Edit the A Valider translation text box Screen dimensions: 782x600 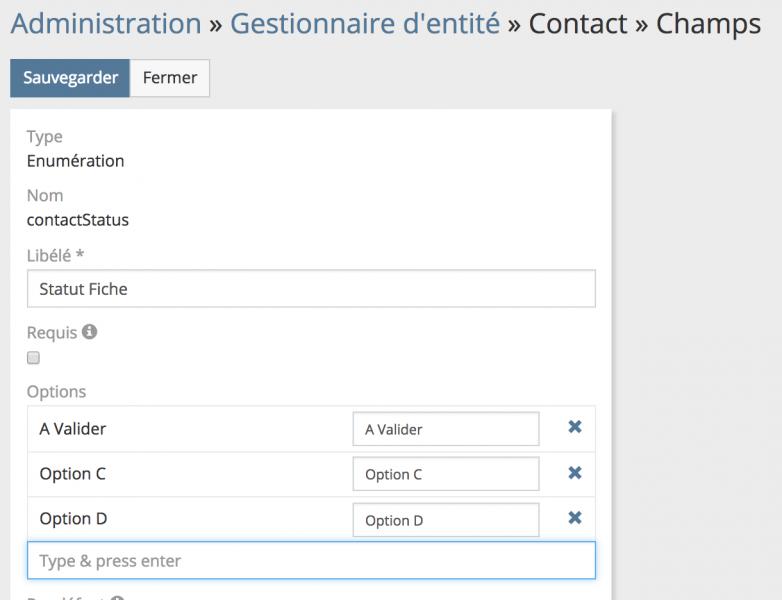[445, 429]
